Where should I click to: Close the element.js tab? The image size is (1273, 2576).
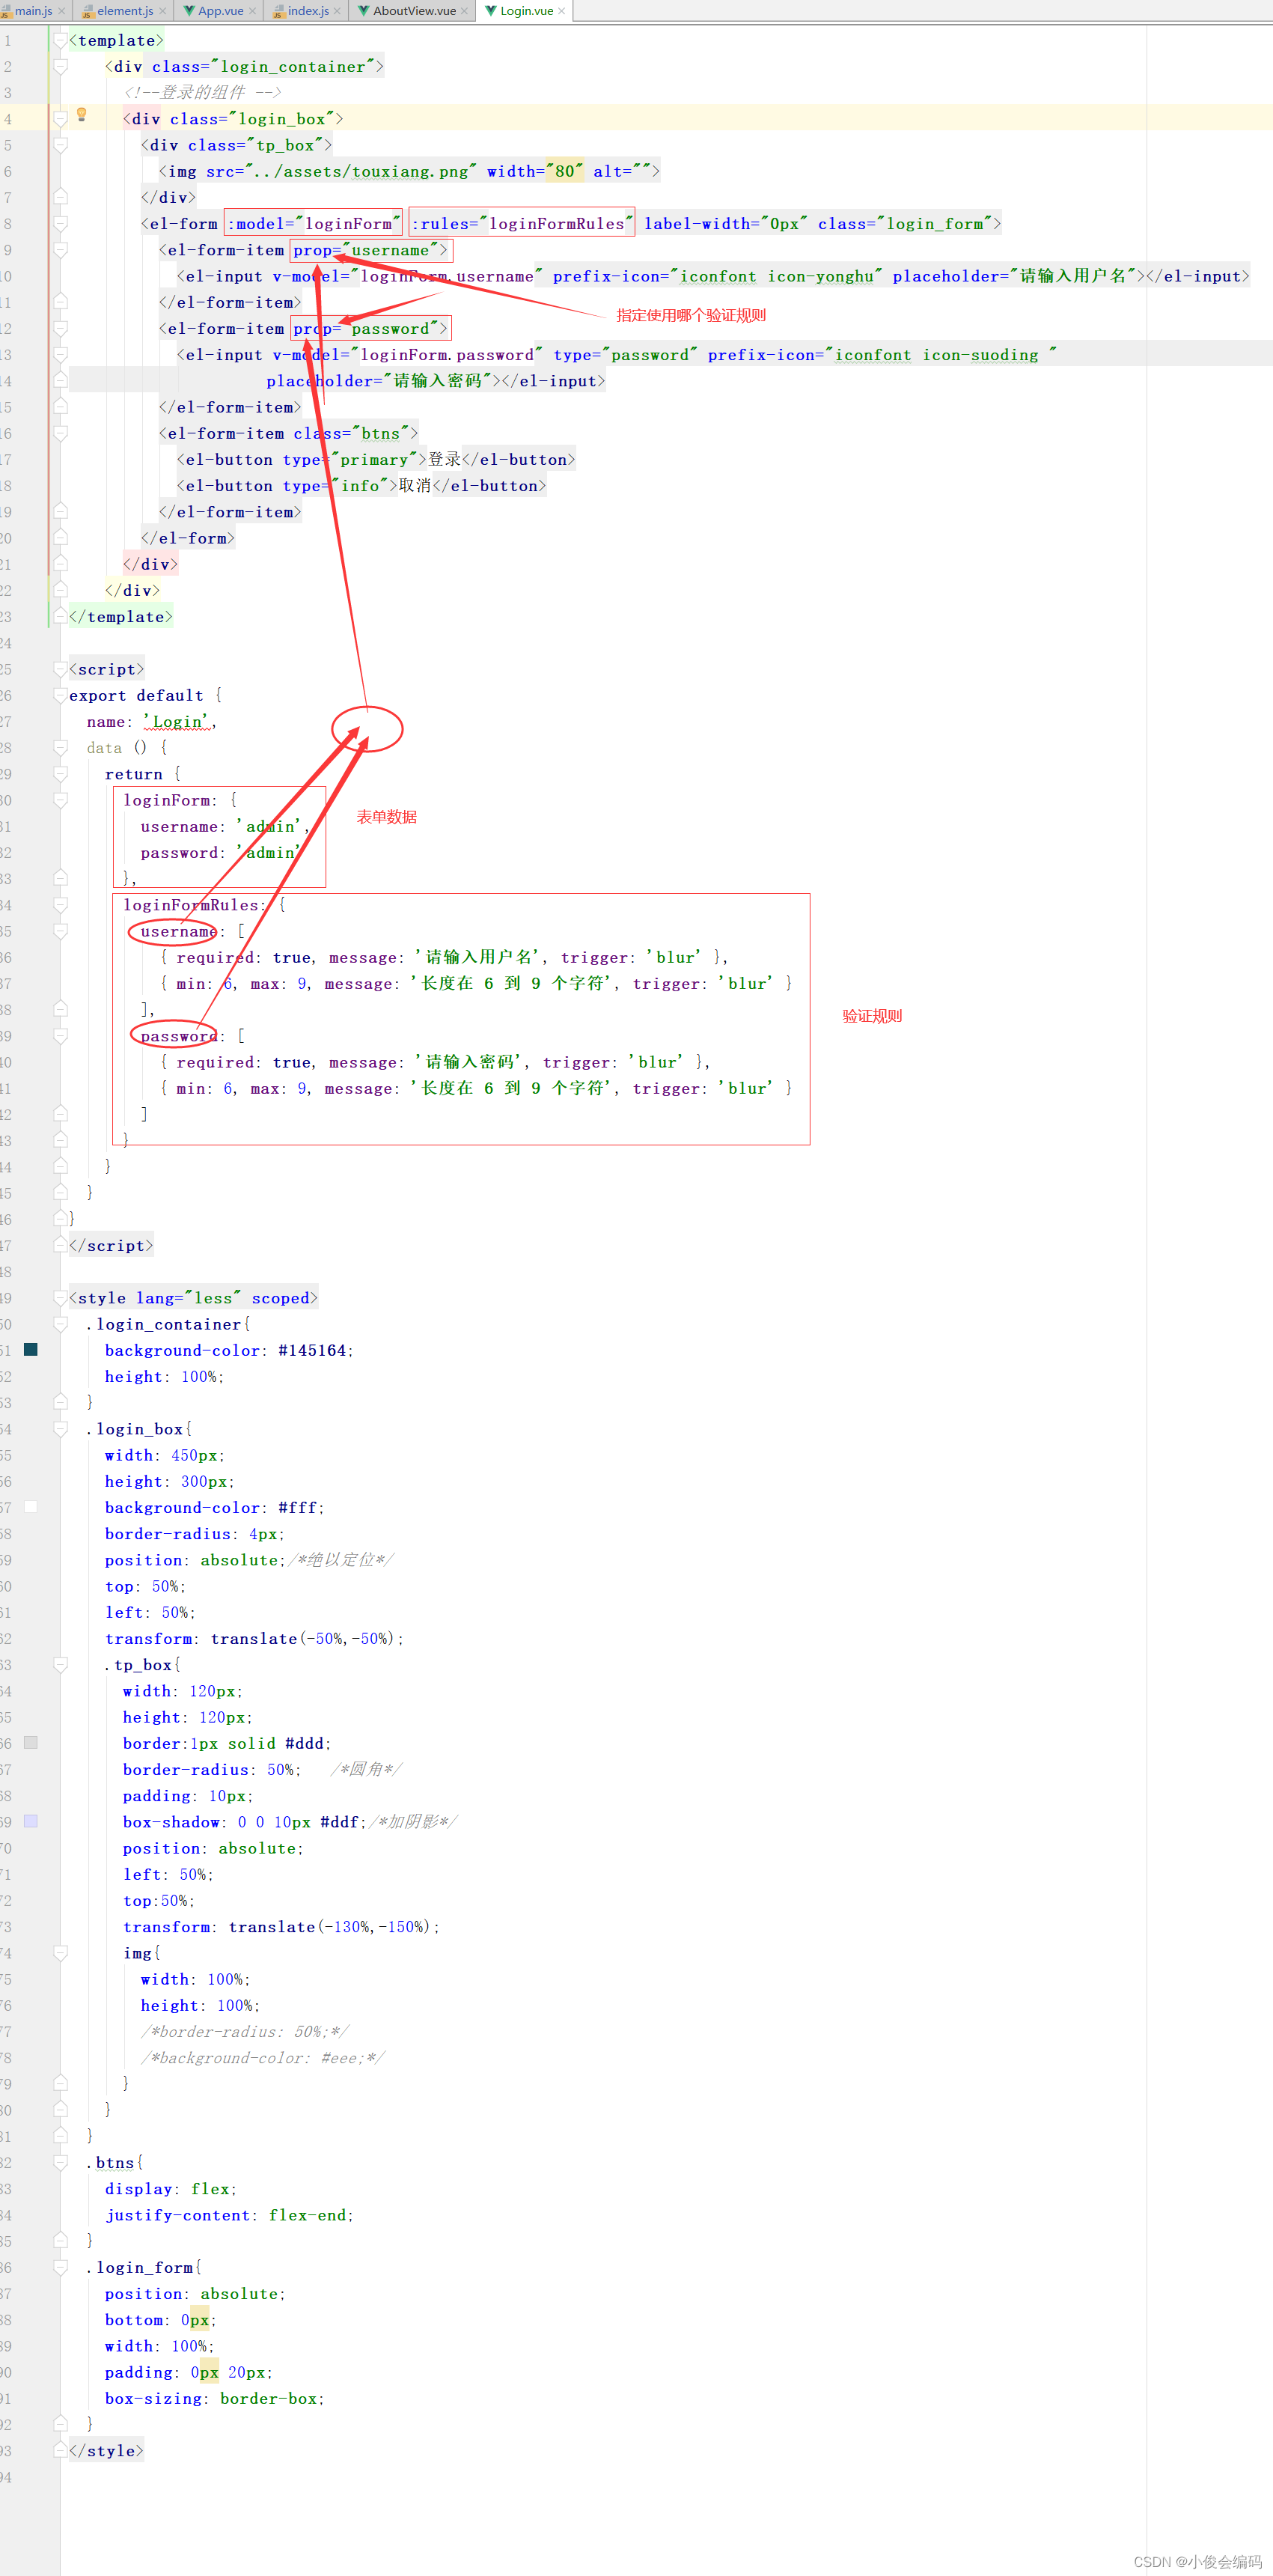(163, 11)
